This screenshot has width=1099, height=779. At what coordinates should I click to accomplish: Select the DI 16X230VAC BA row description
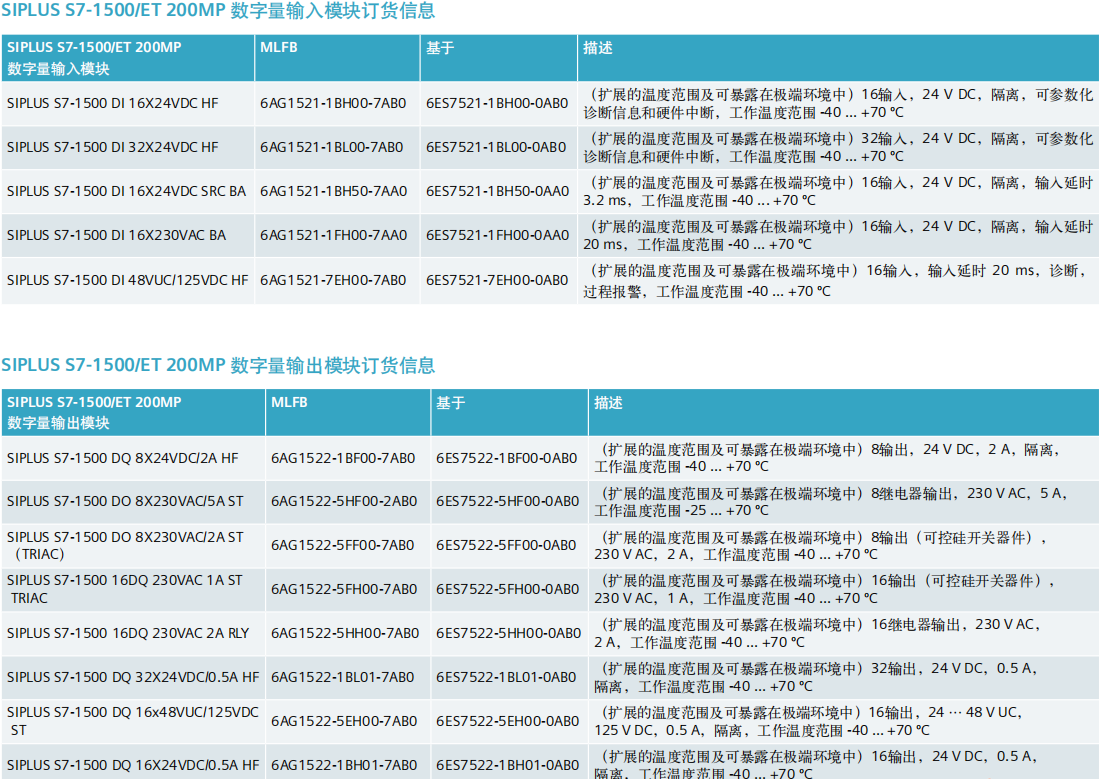(x=838, y=236)
